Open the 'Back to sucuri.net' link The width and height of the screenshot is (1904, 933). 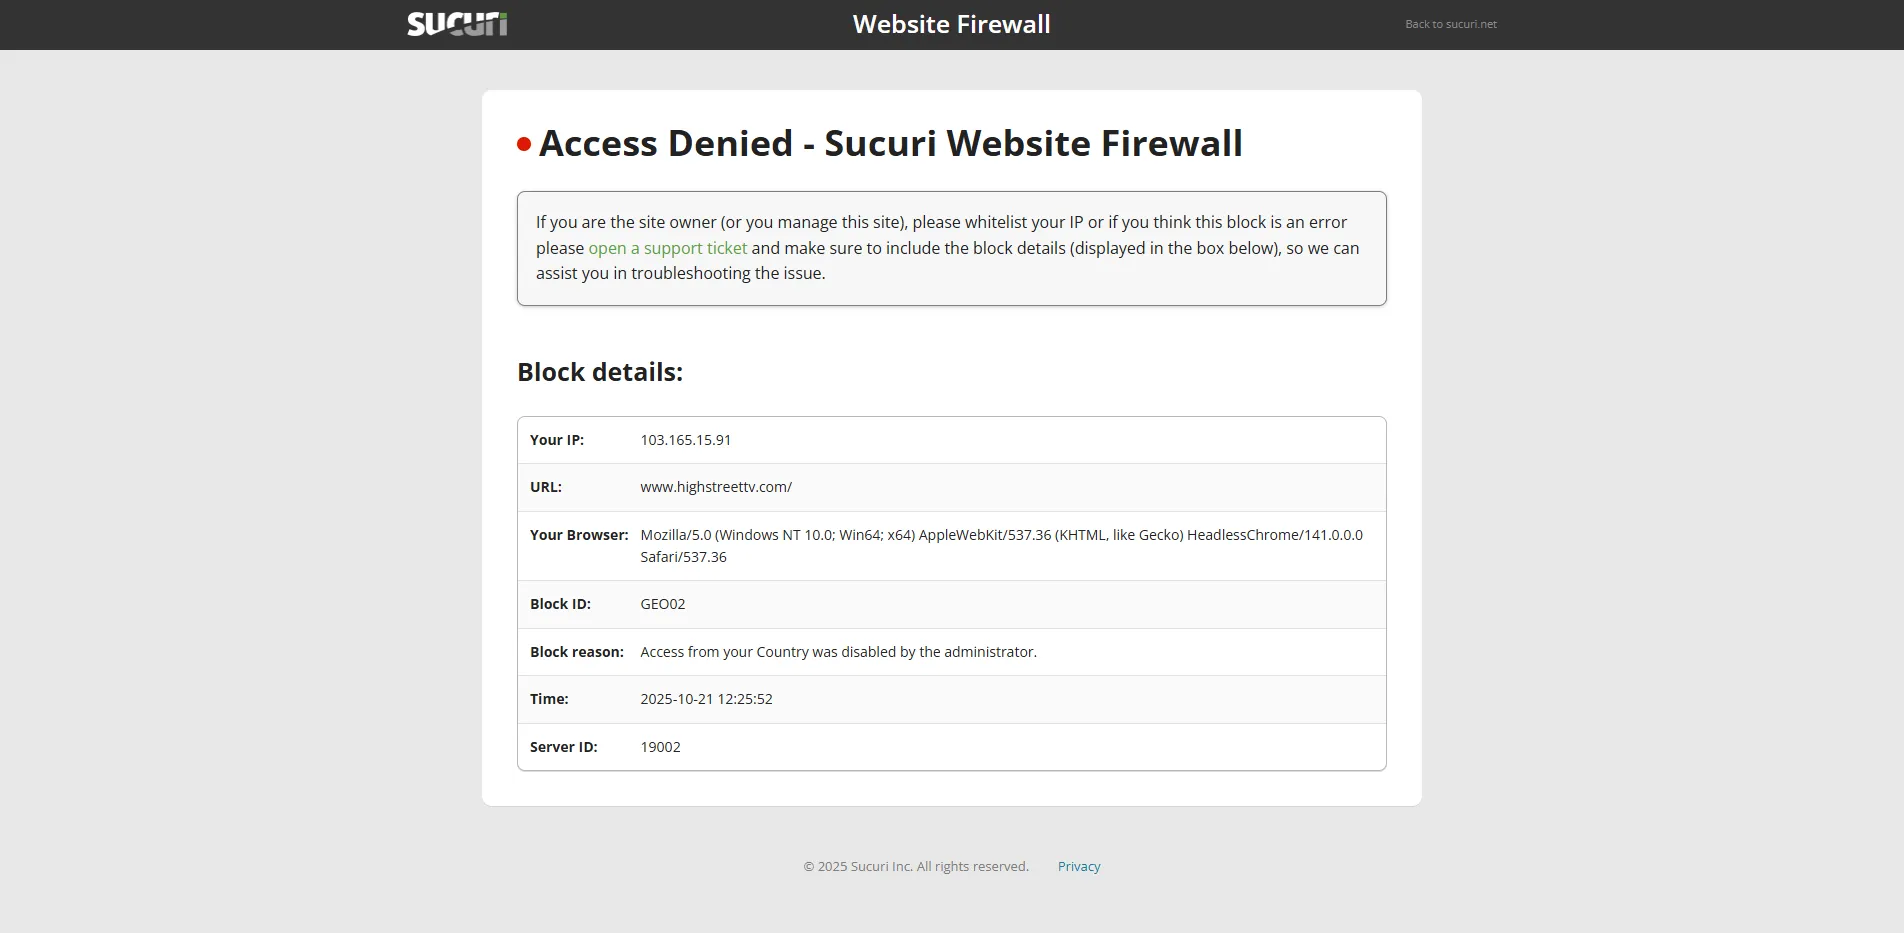[x=1450, y=24]
